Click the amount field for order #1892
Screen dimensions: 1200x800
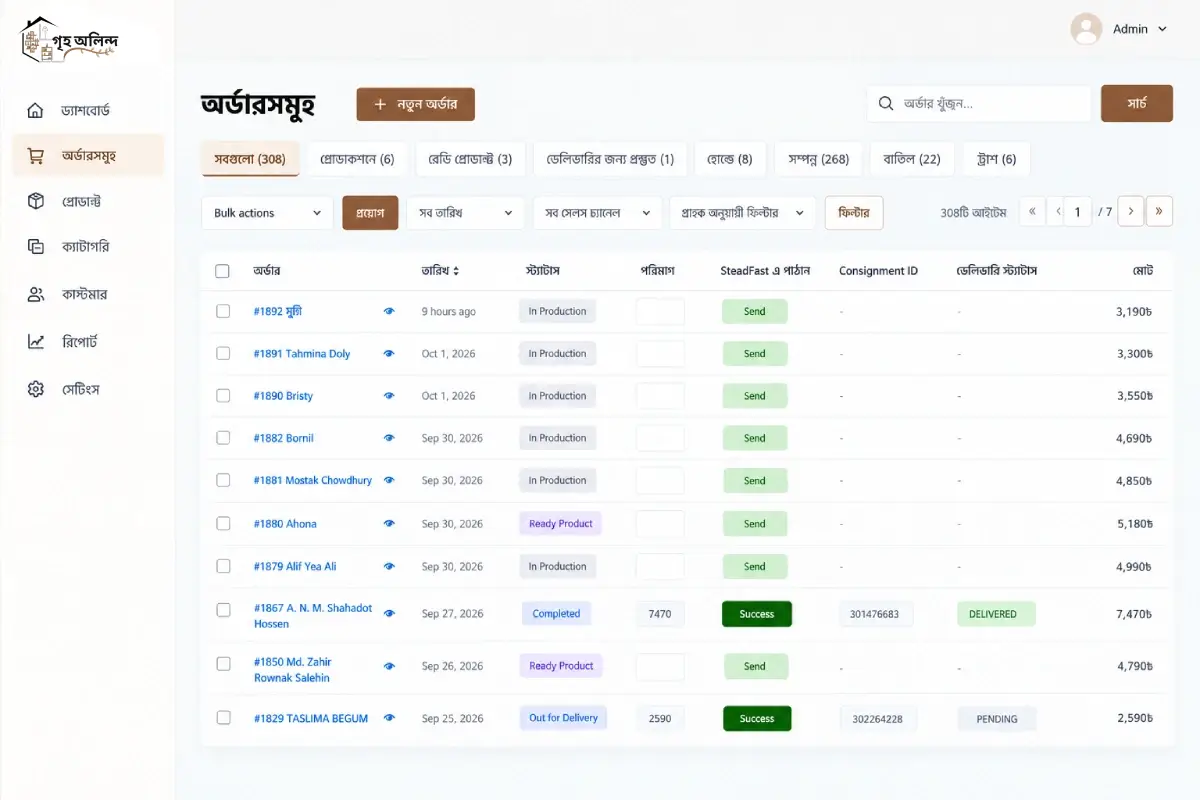660,311
